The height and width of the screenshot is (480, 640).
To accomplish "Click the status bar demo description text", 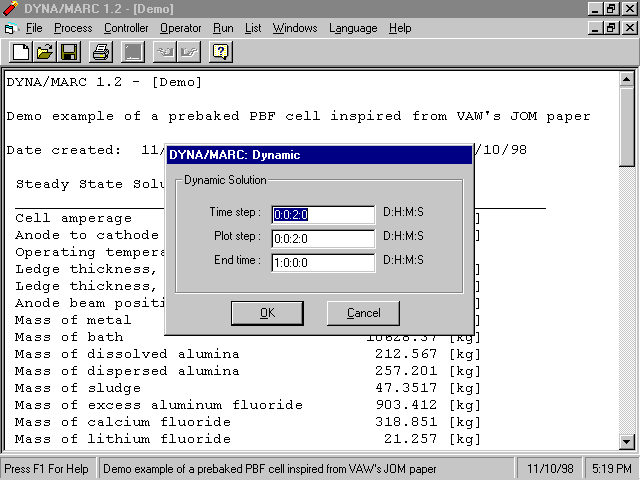I will tap(269, 469).
